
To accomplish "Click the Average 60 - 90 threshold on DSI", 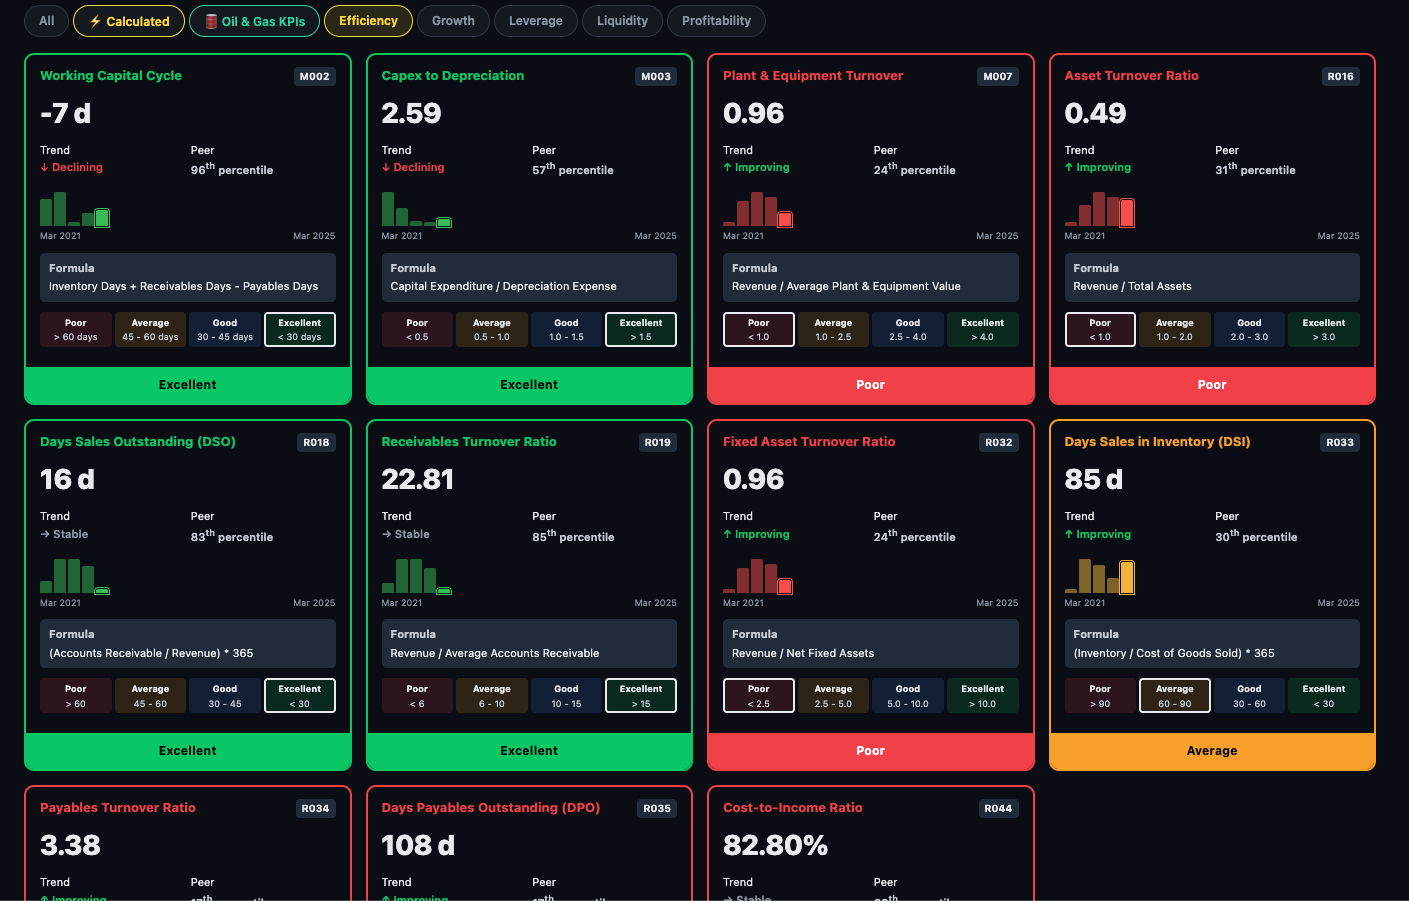I will point(1174,695).
